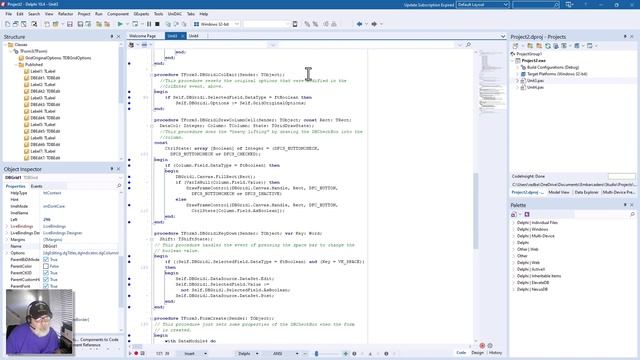Expand Delphi | Multi-Device palette category
Screen dimensions: 640x360
(513, 236)
